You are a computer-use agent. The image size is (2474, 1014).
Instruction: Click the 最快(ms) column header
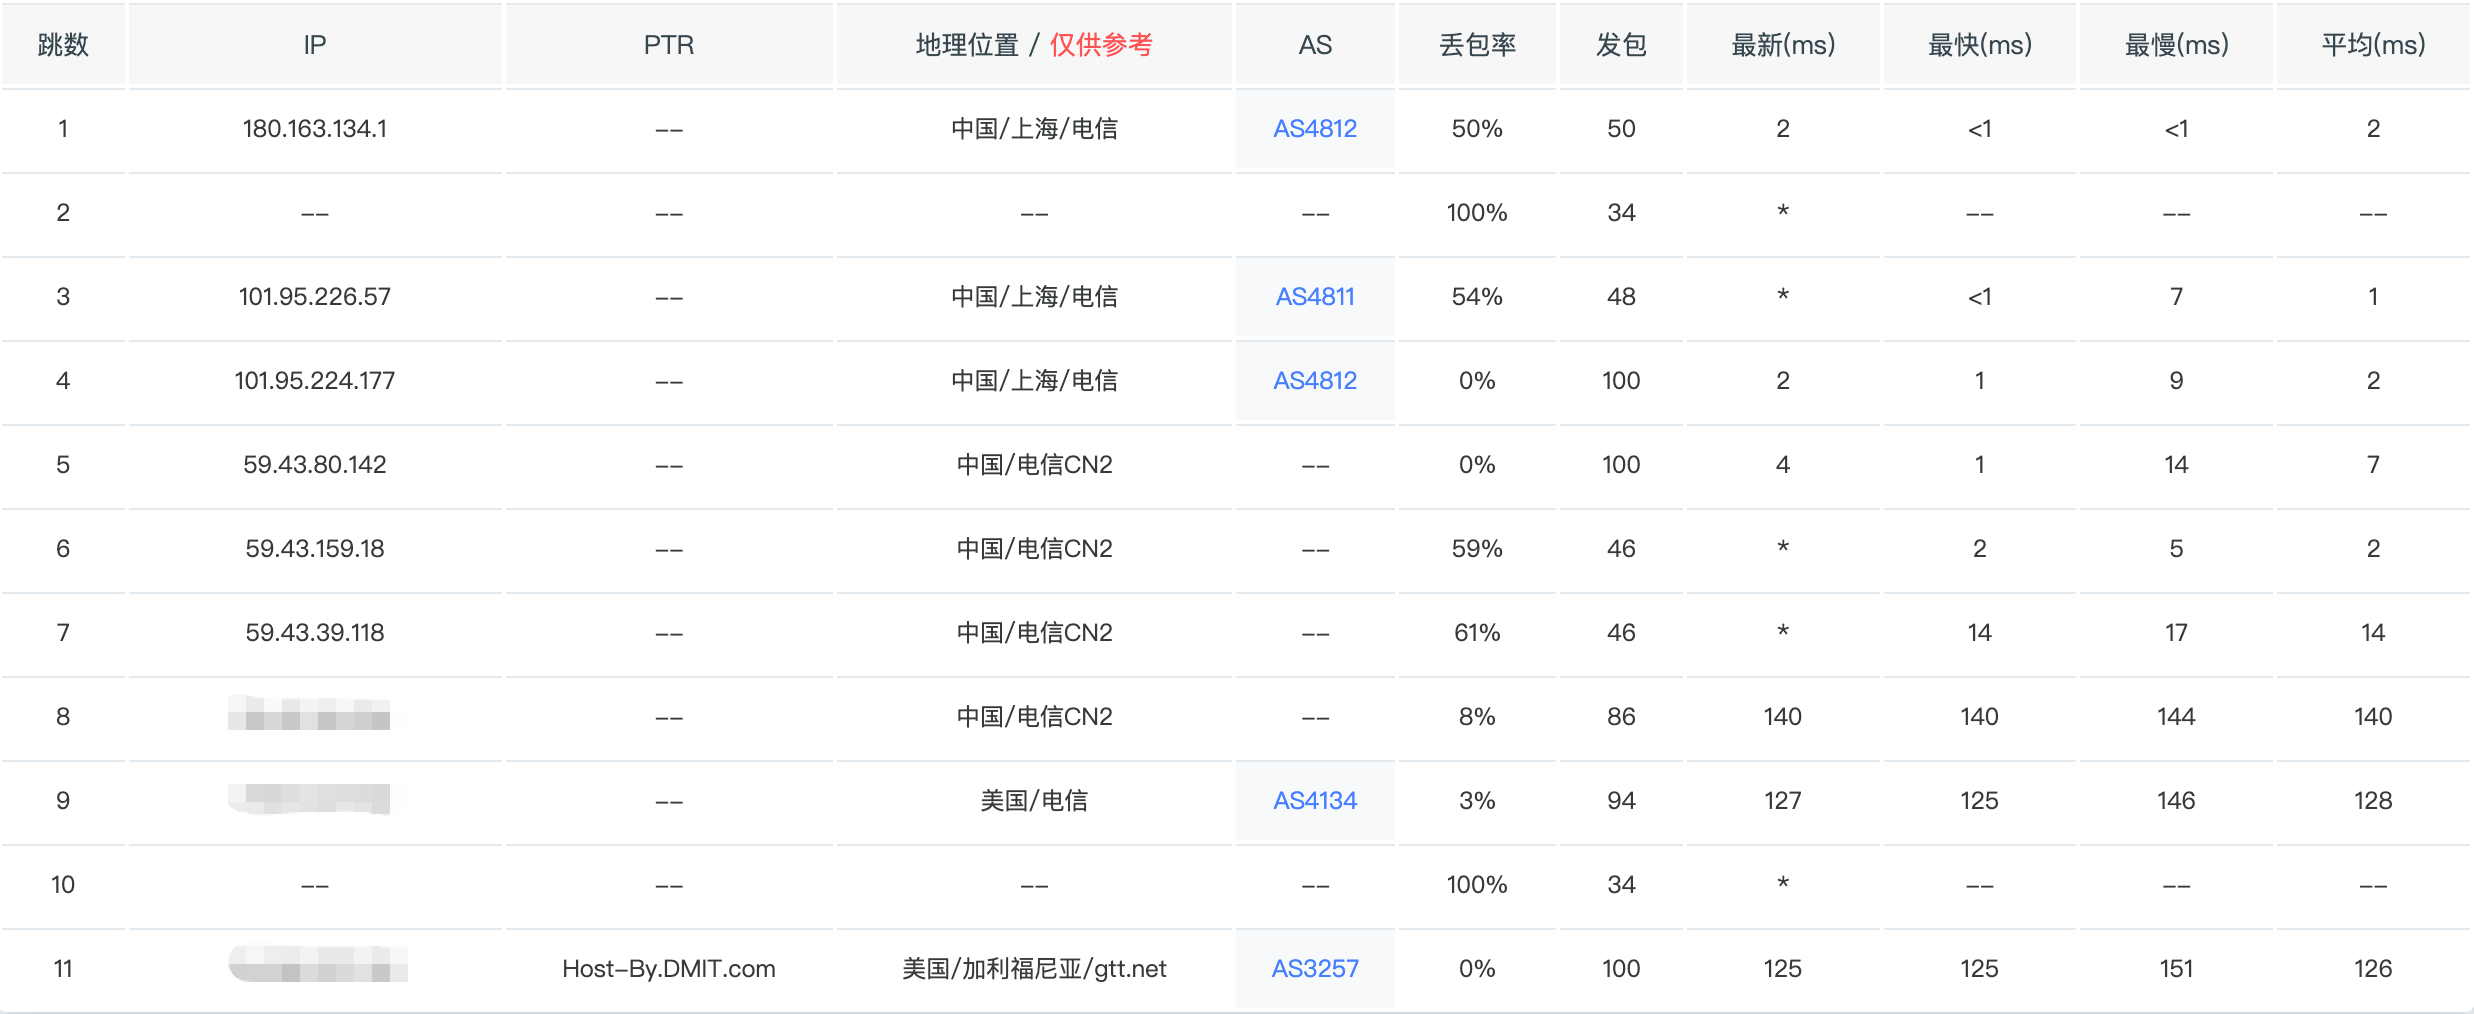tap(1979, 45)
